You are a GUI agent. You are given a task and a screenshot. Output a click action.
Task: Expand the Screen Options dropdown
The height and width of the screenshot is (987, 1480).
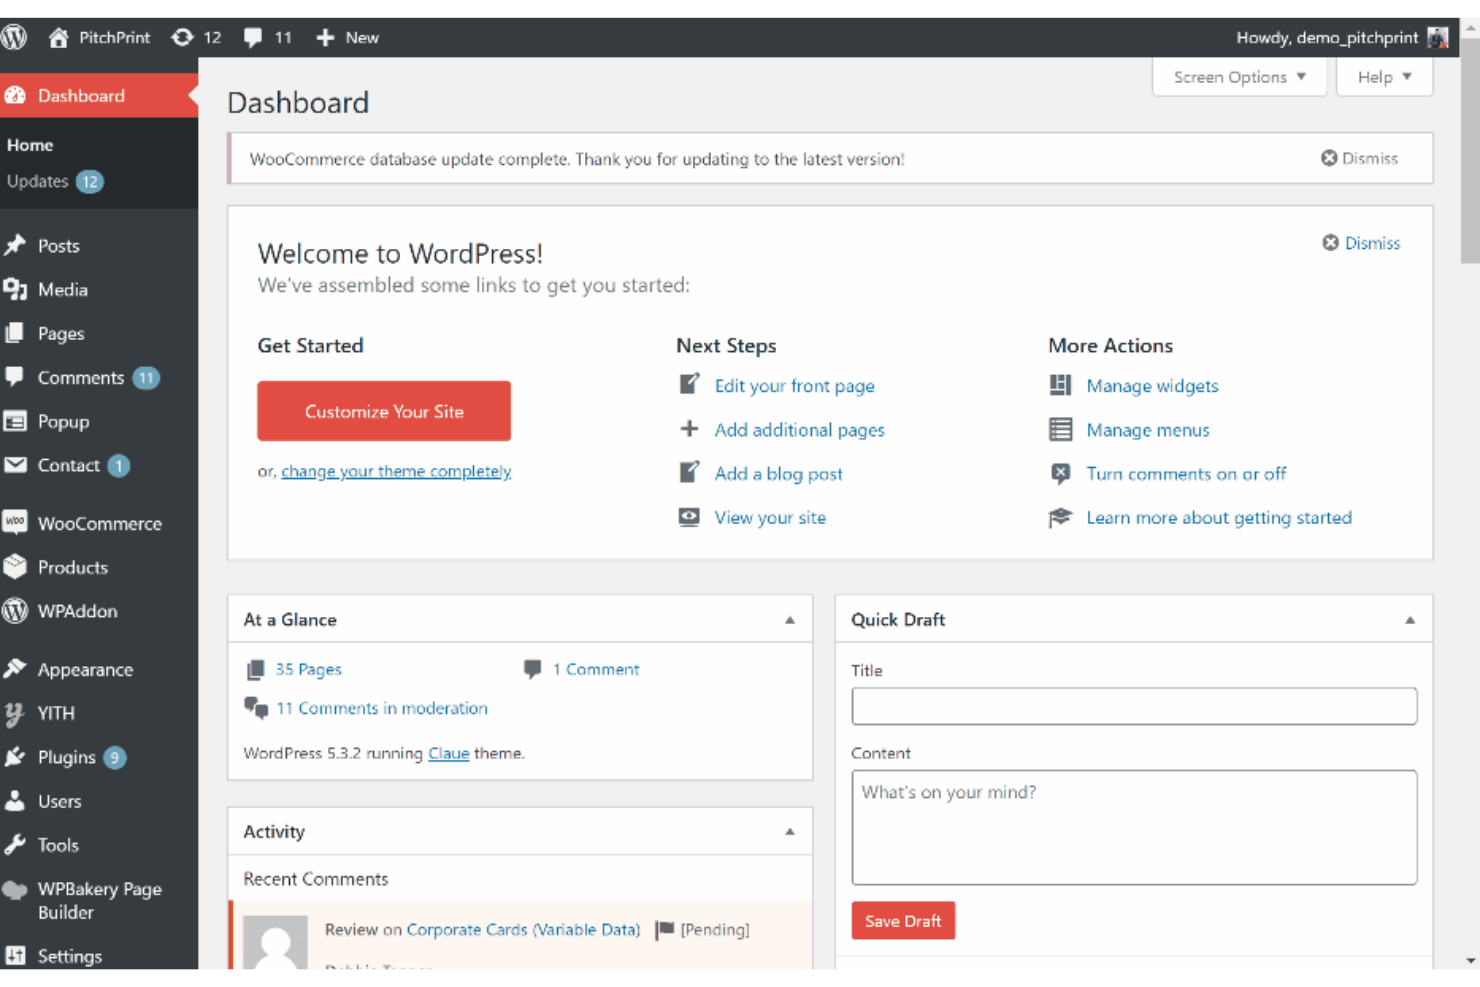point(1239,77)
